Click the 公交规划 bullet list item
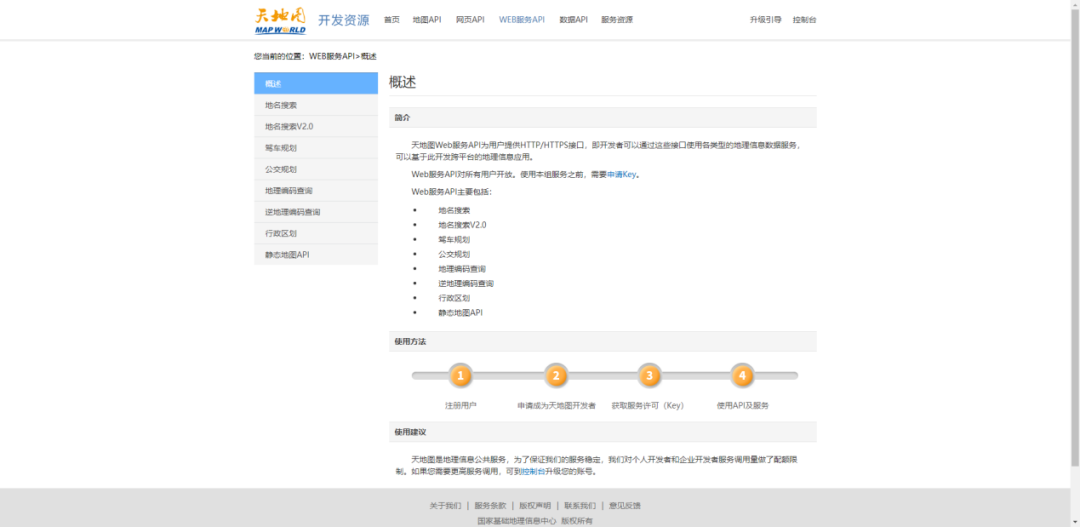Viewport: 1080px width, 527px height. pos(454,254)
